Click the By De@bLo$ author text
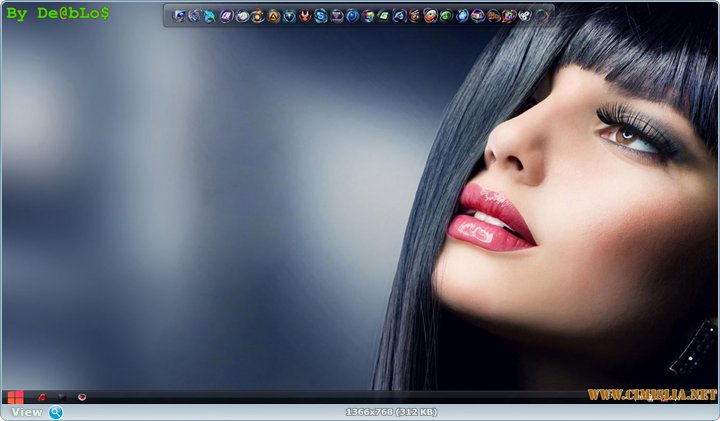This screenshot has width=720, height=421. point(58,13)
